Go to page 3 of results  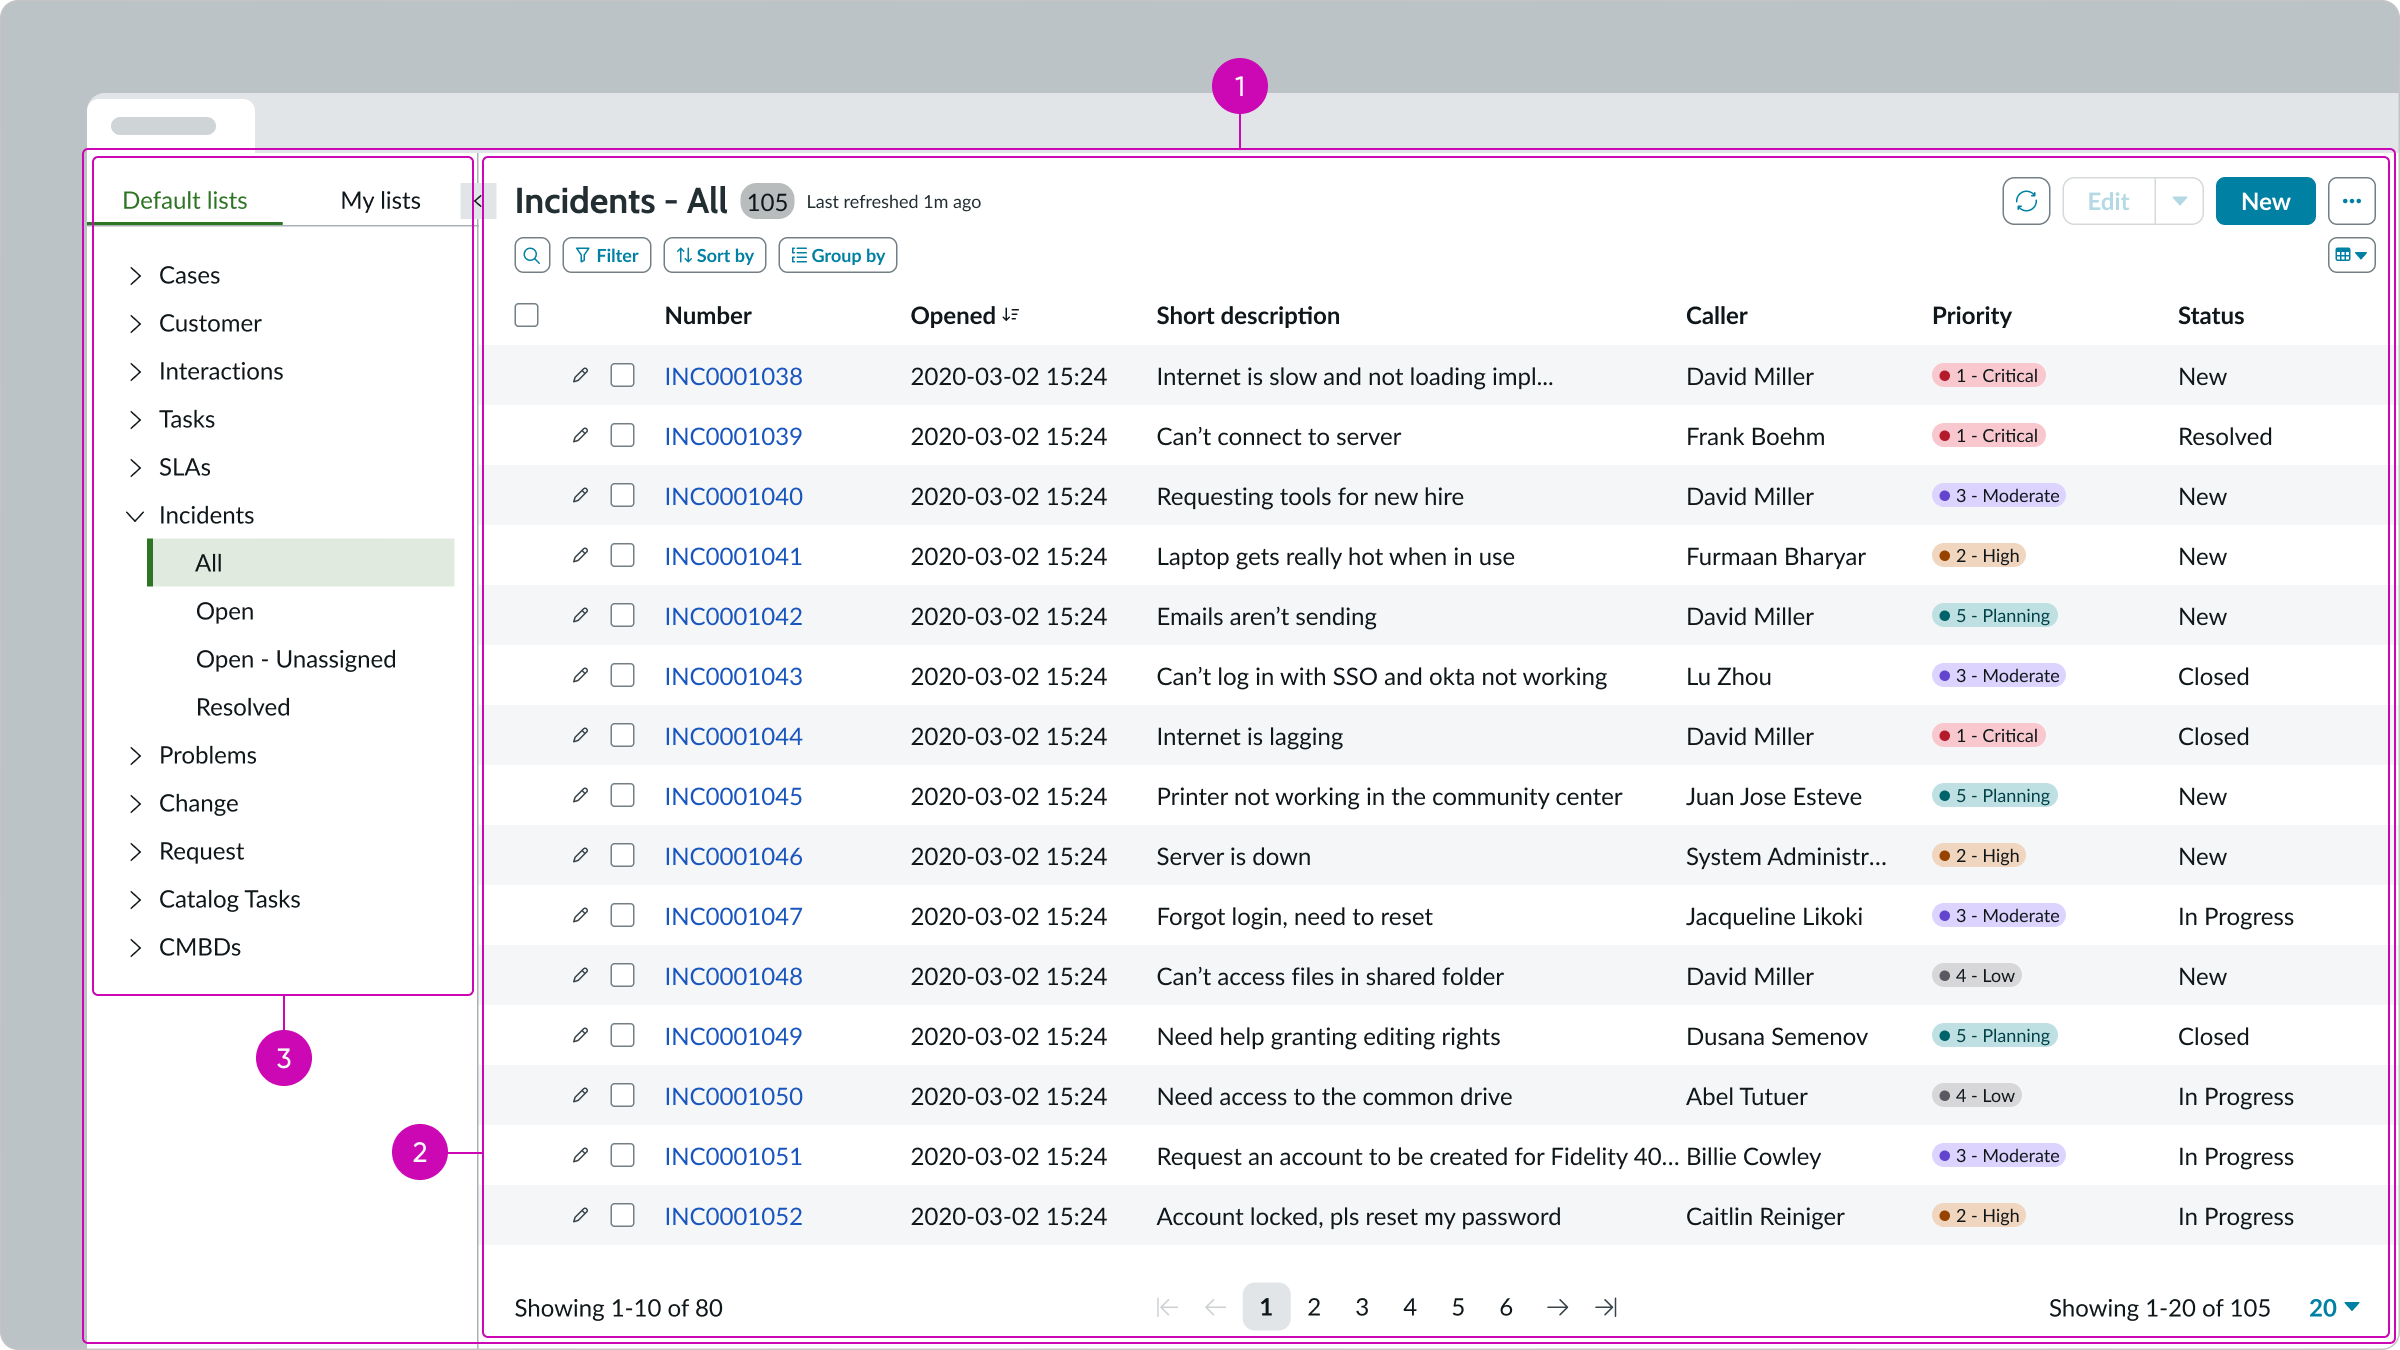pos(1361,1307)
